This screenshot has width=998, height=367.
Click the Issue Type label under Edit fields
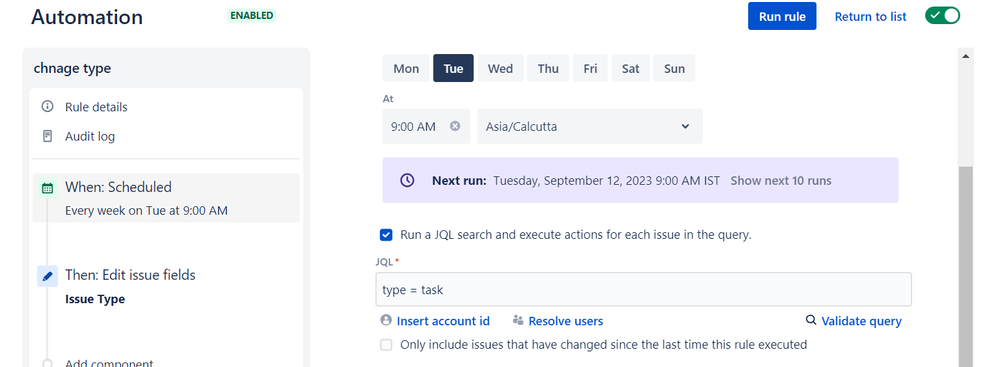[95, 299]
